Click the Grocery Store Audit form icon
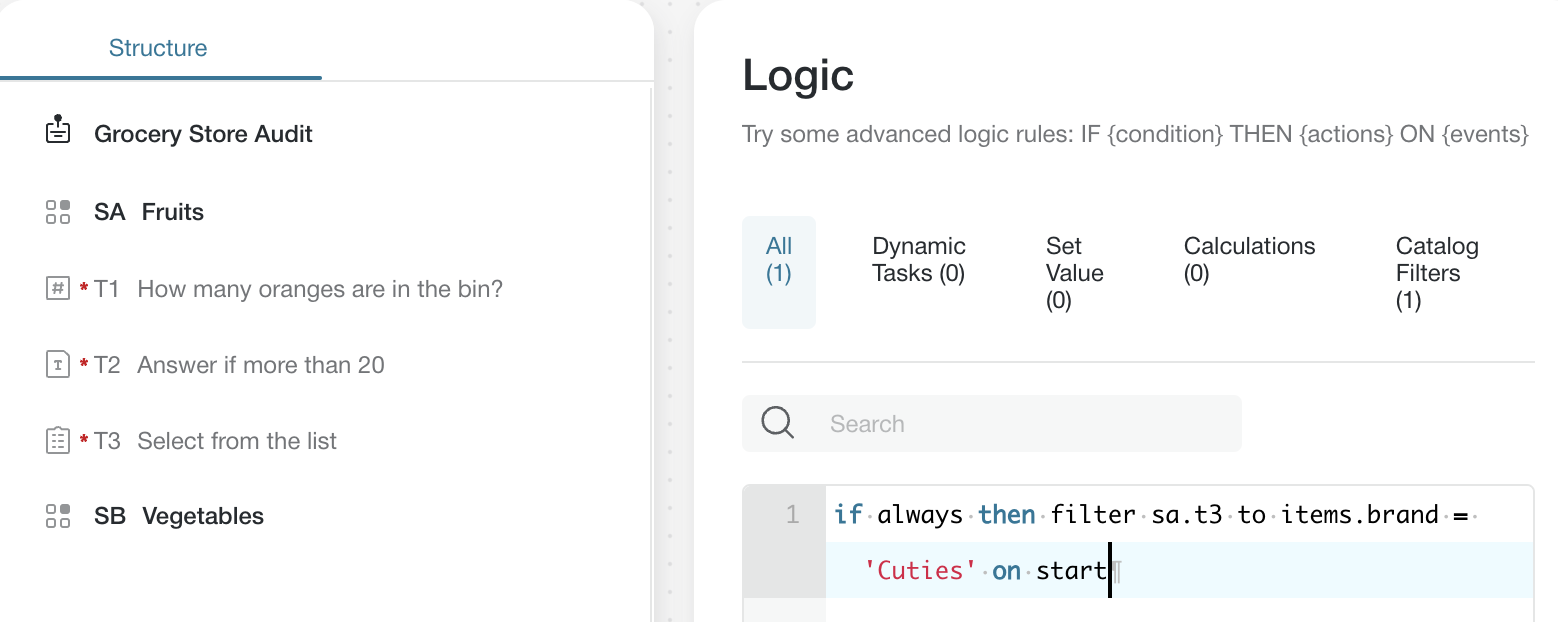1558x622 pixels. coord(58,130)
